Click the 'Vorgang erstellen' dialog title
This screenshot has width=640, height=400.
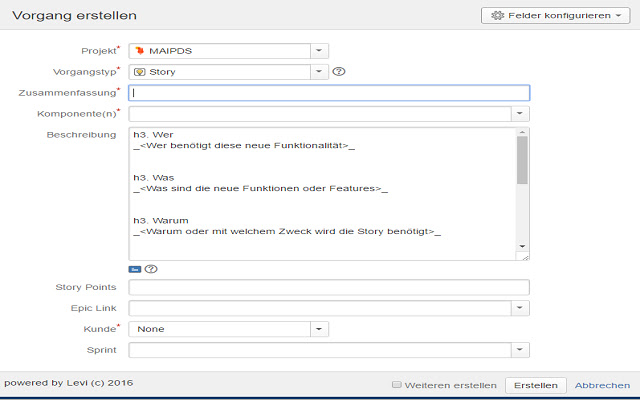point(75,16)
